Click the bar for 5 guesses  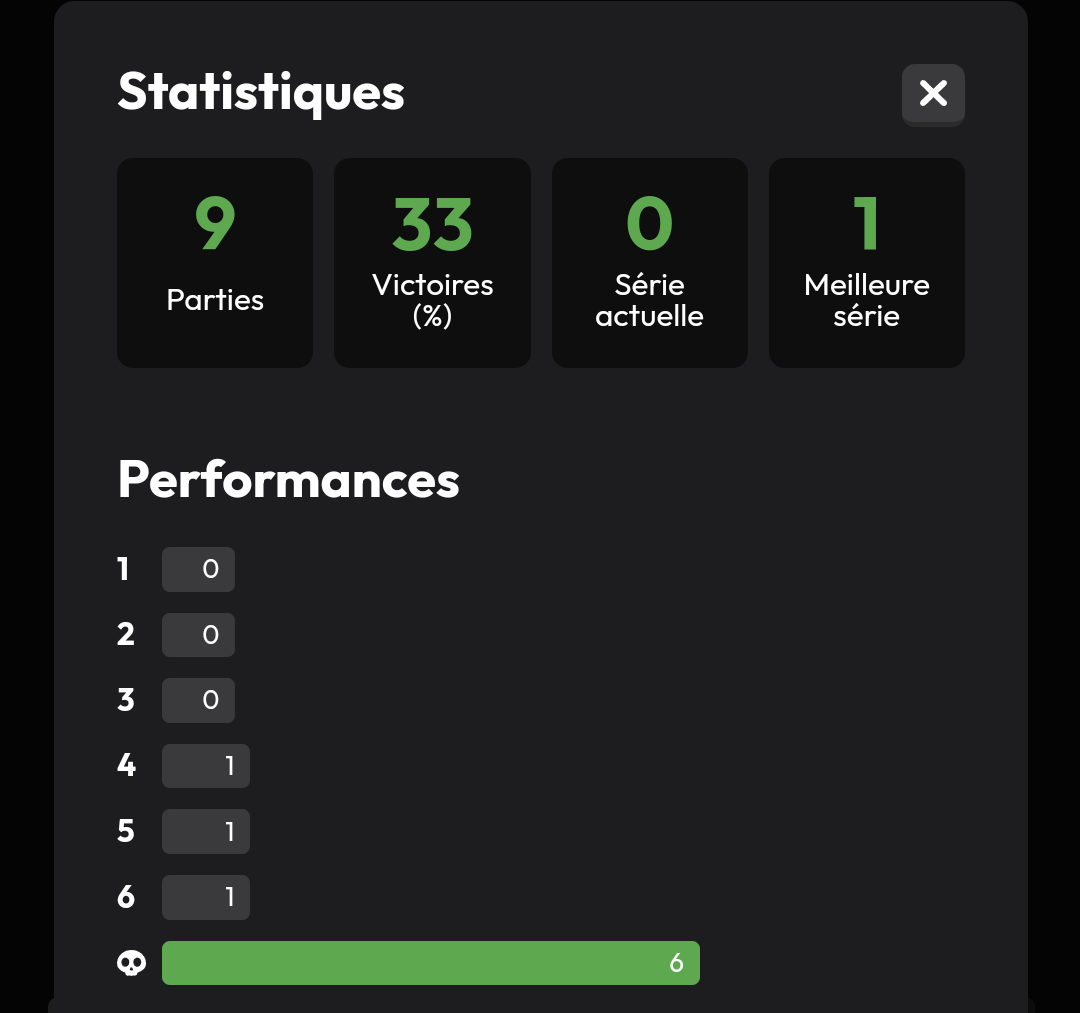point(206,831)
